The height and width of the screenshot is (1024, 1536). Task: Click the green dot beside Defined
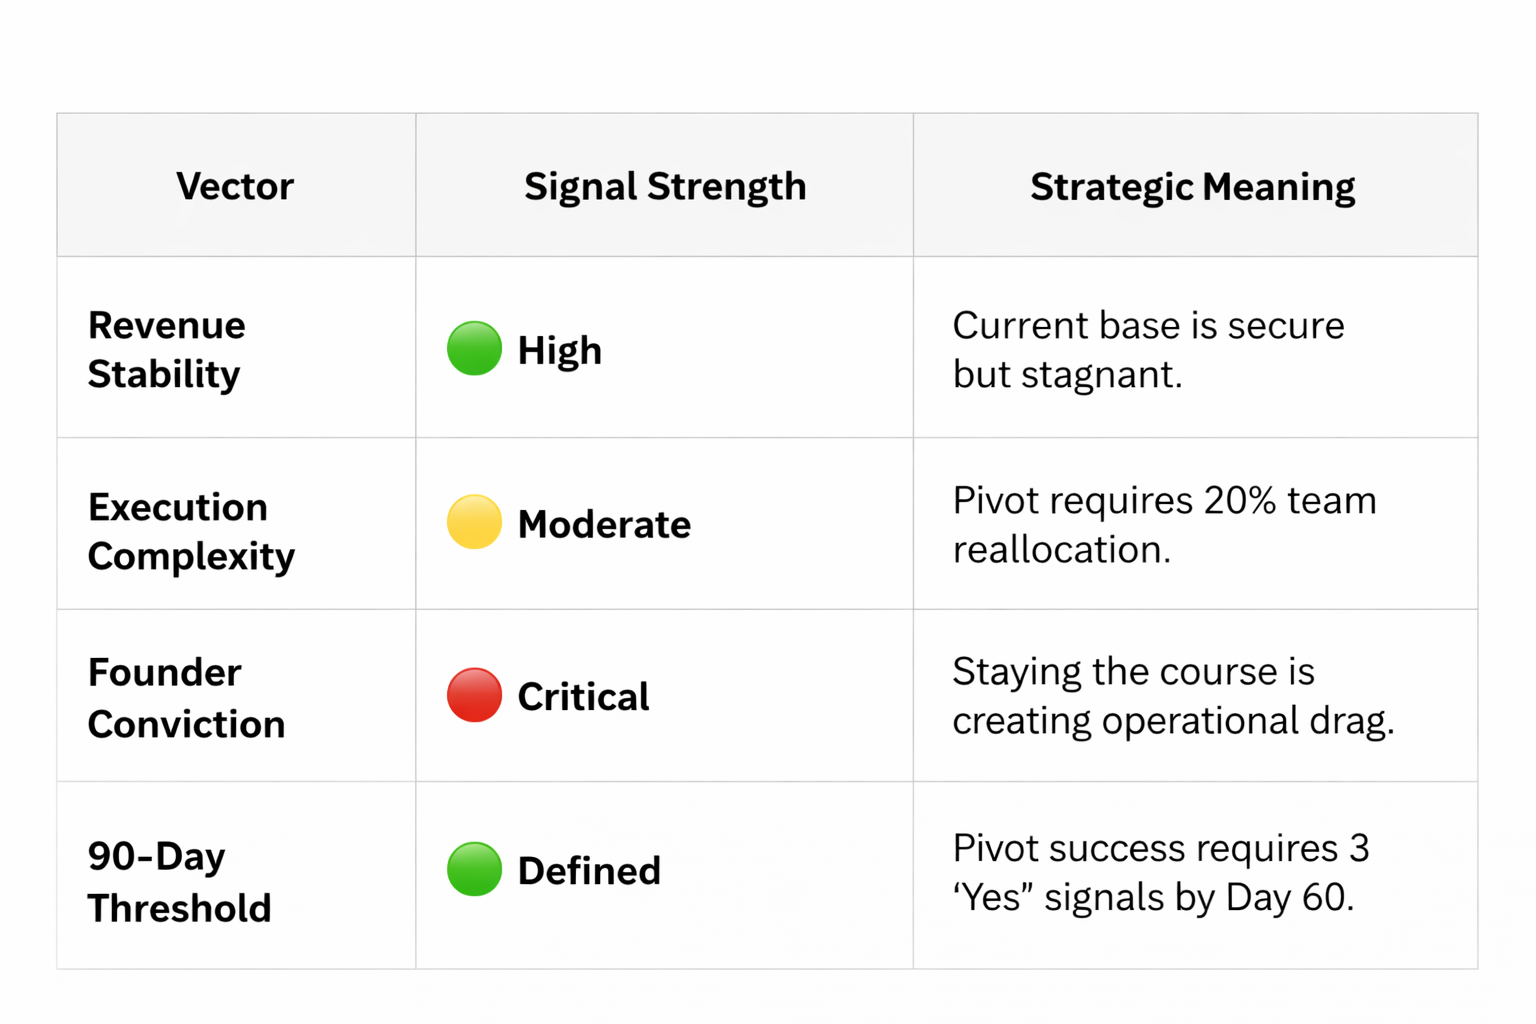point(474,869)
